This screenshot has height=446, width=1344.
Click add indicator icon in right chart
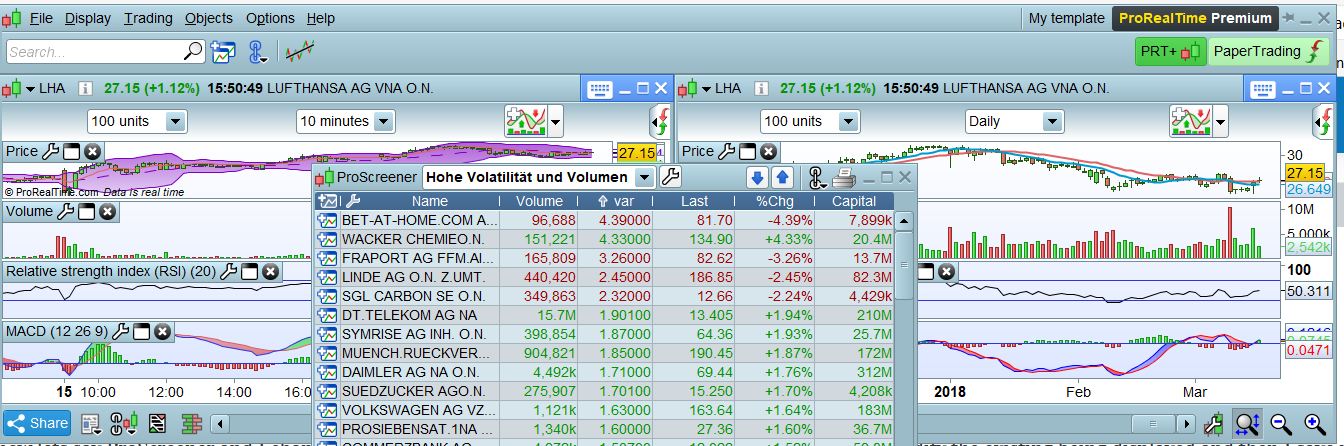coord(1189,121)
